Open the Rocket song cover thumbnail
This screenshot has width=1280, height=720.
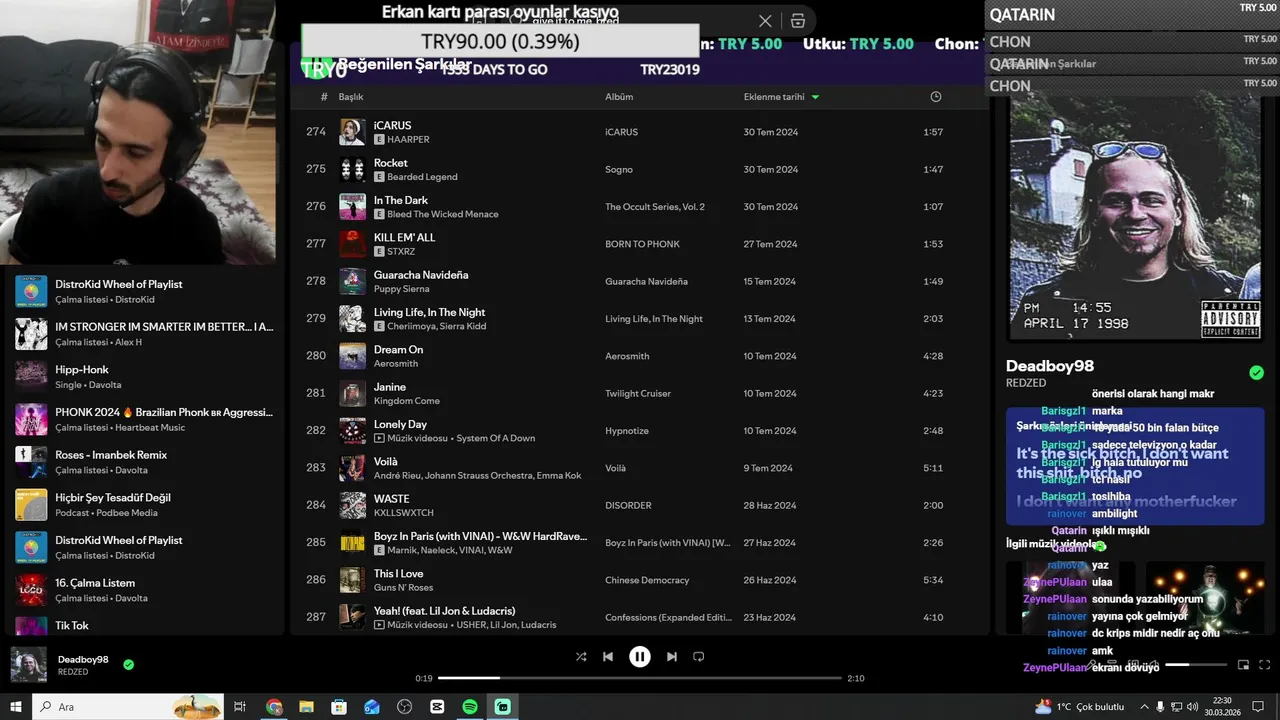click(x=352, y=169)
